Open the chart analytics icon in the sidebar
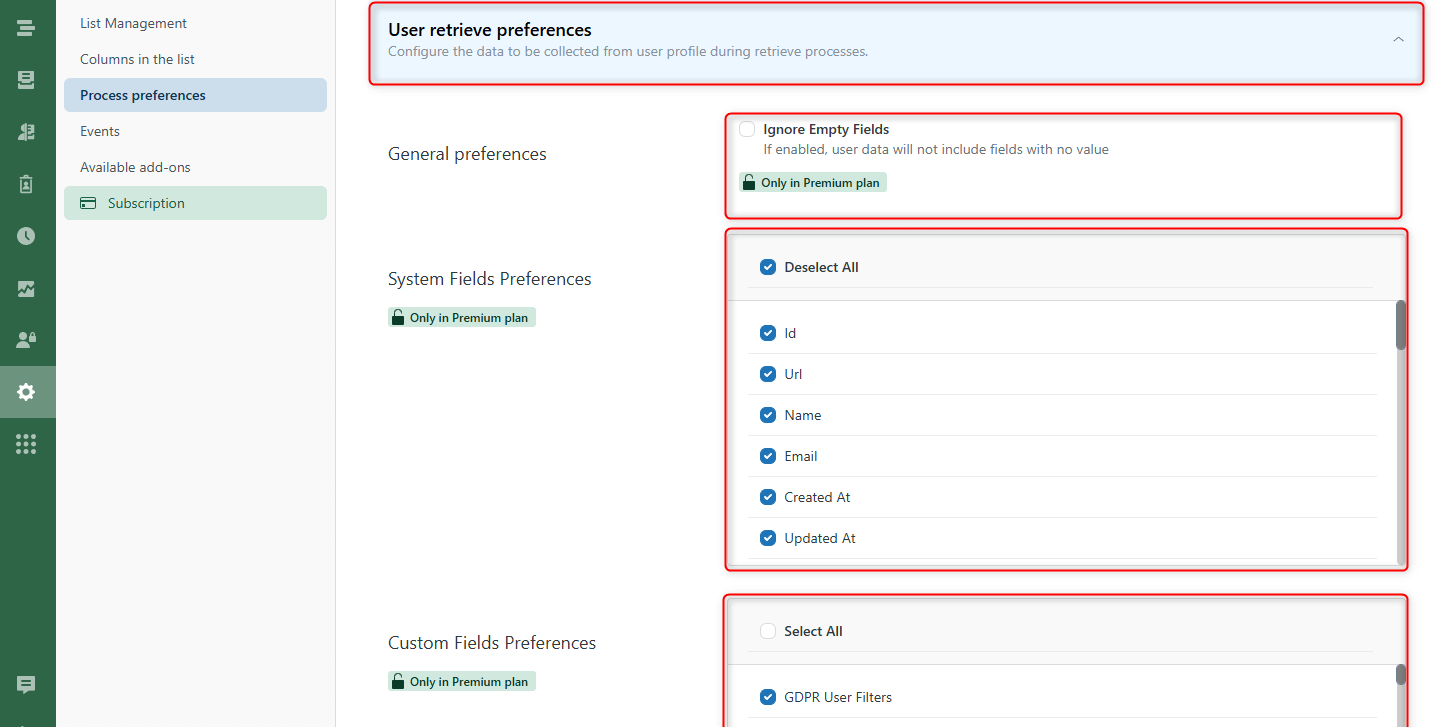Viewport: 1451px width, 727px height. (x=26, y=289)
